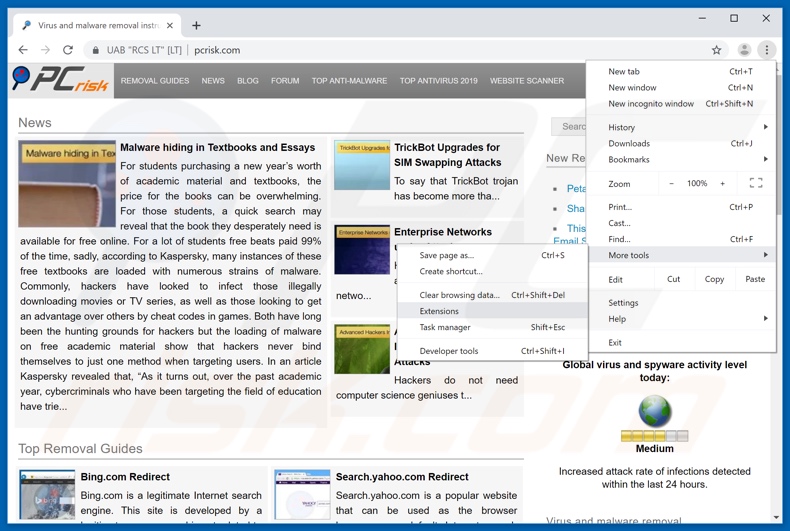The image size is (790, 531).
Task: Select New window menu item
Action: click(x=681, y=88)
